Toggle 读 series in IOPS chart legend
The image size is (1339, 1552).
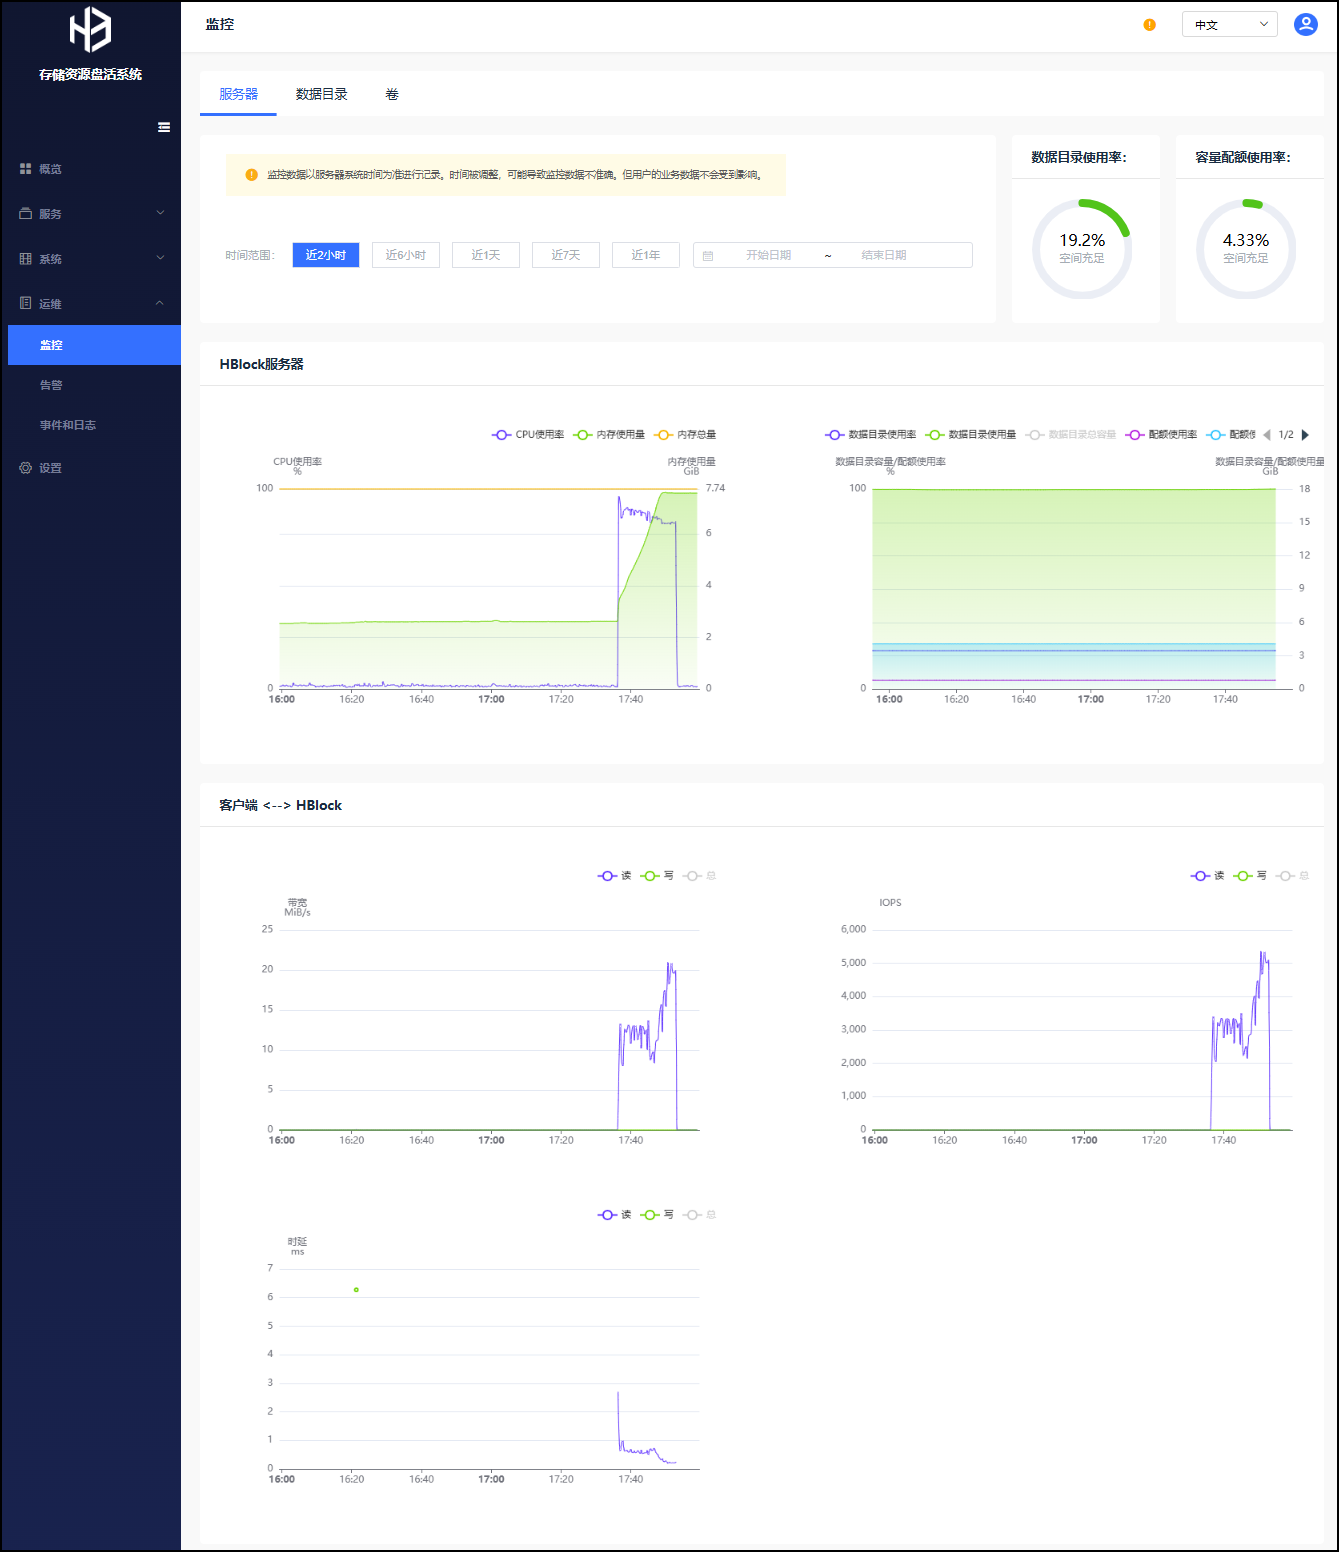point(1207,876)
